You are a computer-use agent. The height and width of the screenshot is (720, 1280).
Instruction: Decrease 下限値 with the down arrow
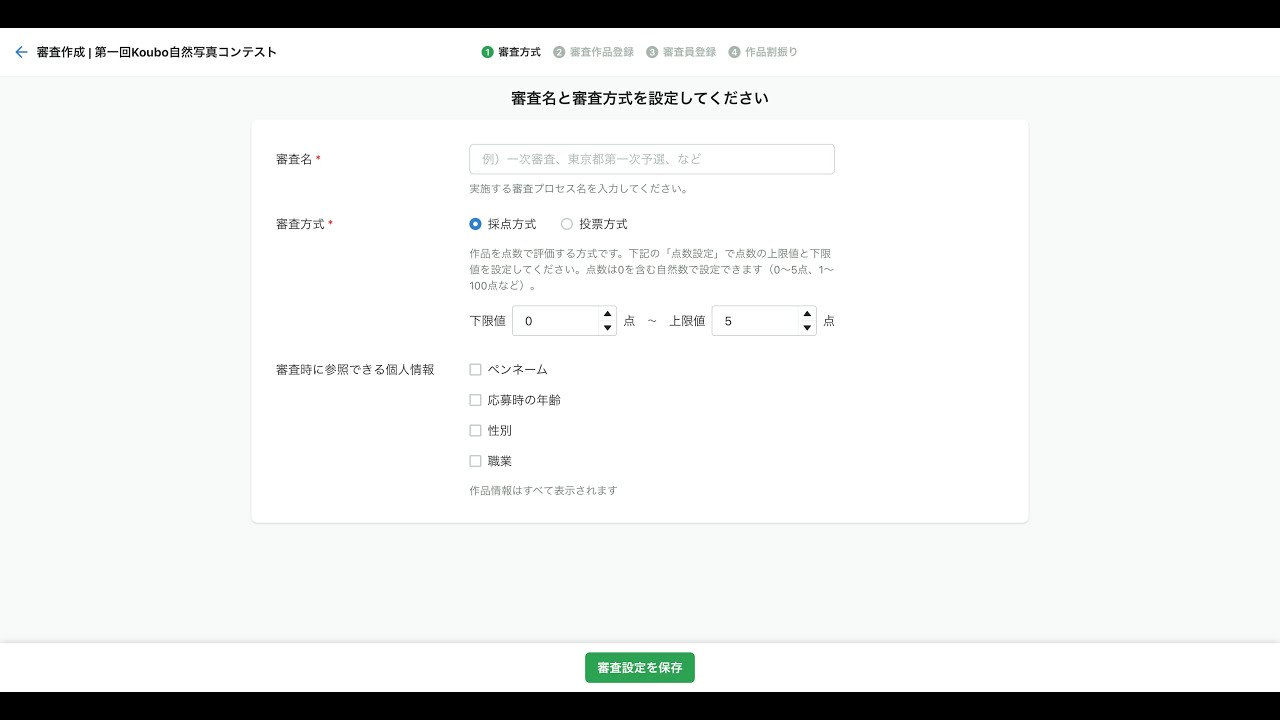607,328
